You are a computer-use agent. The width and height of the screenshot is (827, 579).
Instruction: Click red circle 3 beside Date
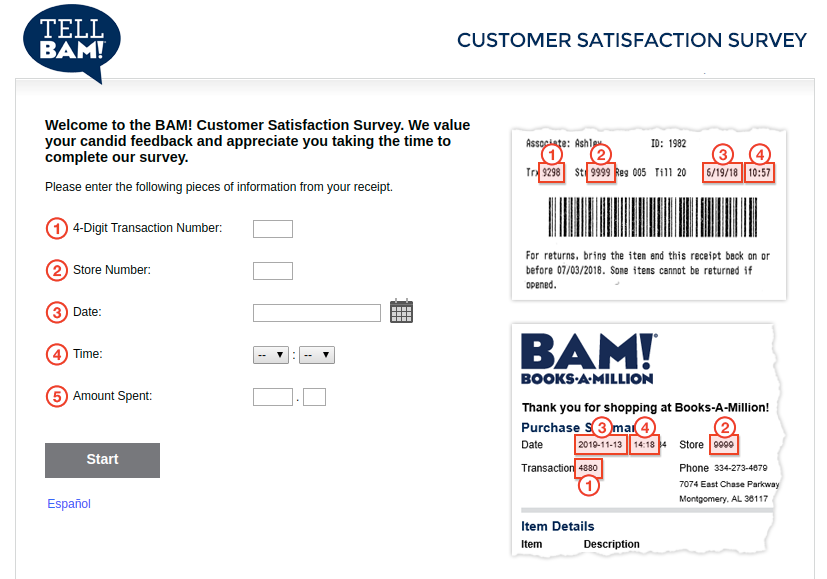coord(57,312)
